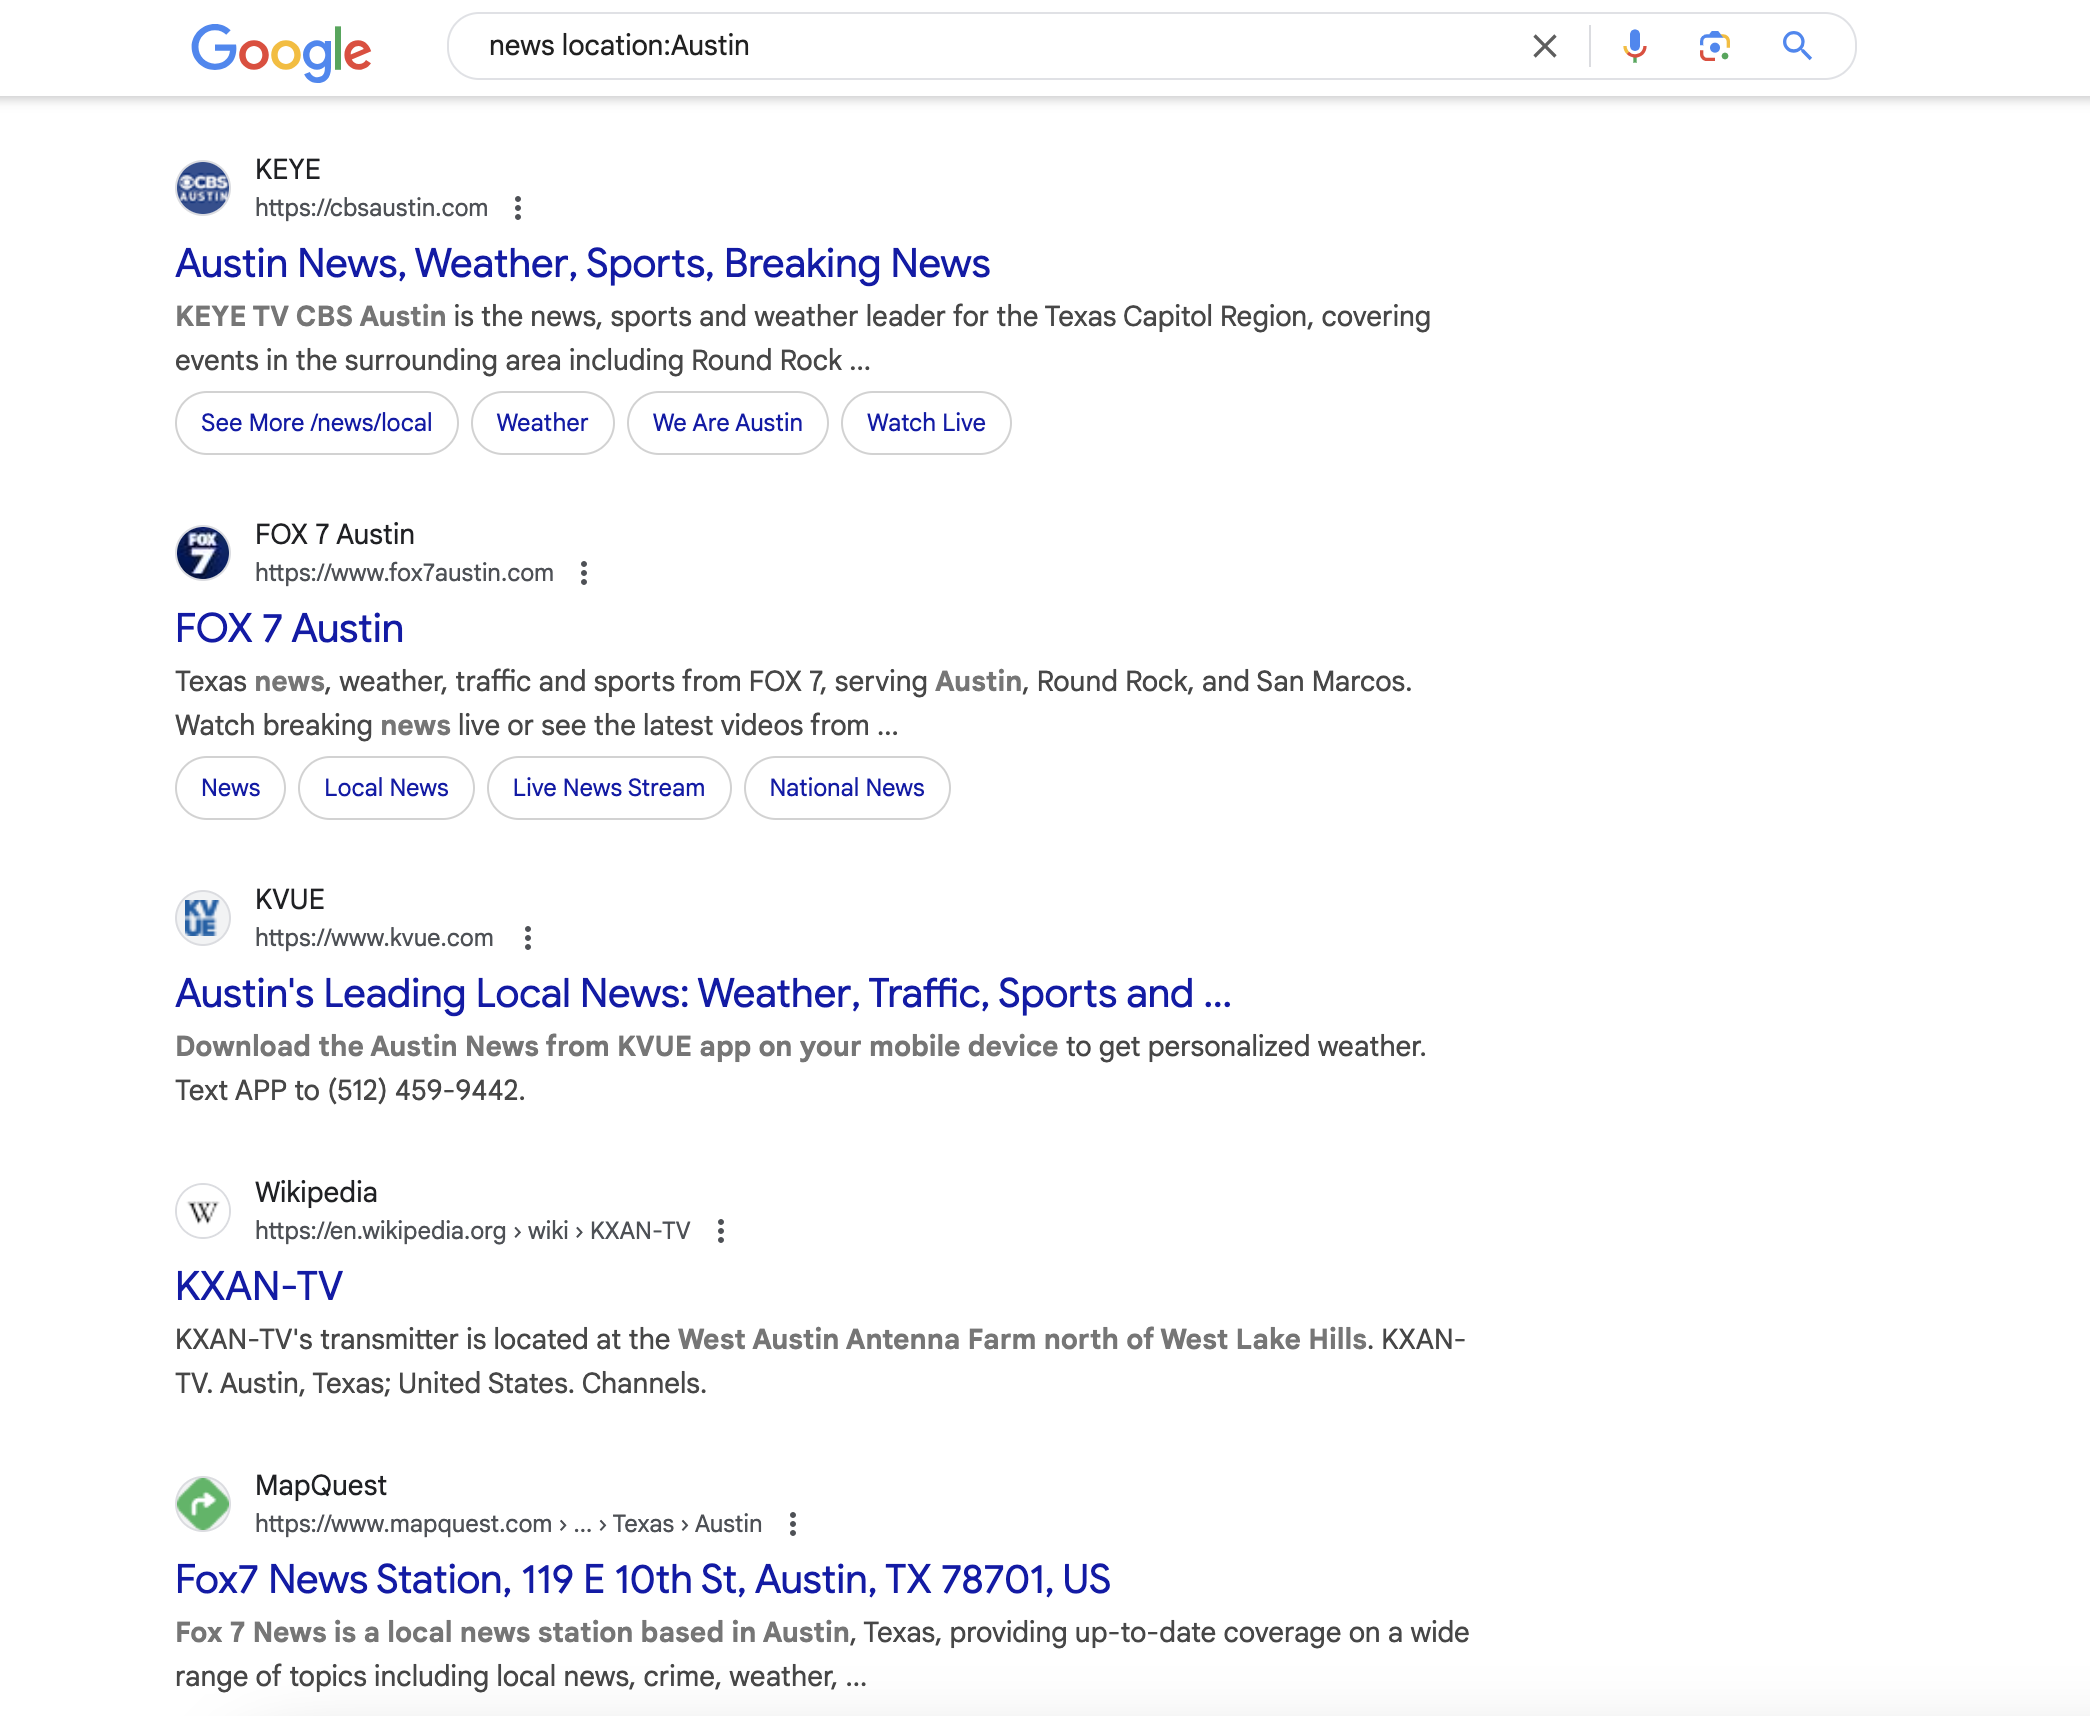Open the FOX 7 Austin result title
The width and height of the screenshot is (2090, 1716).
(290, 628)
